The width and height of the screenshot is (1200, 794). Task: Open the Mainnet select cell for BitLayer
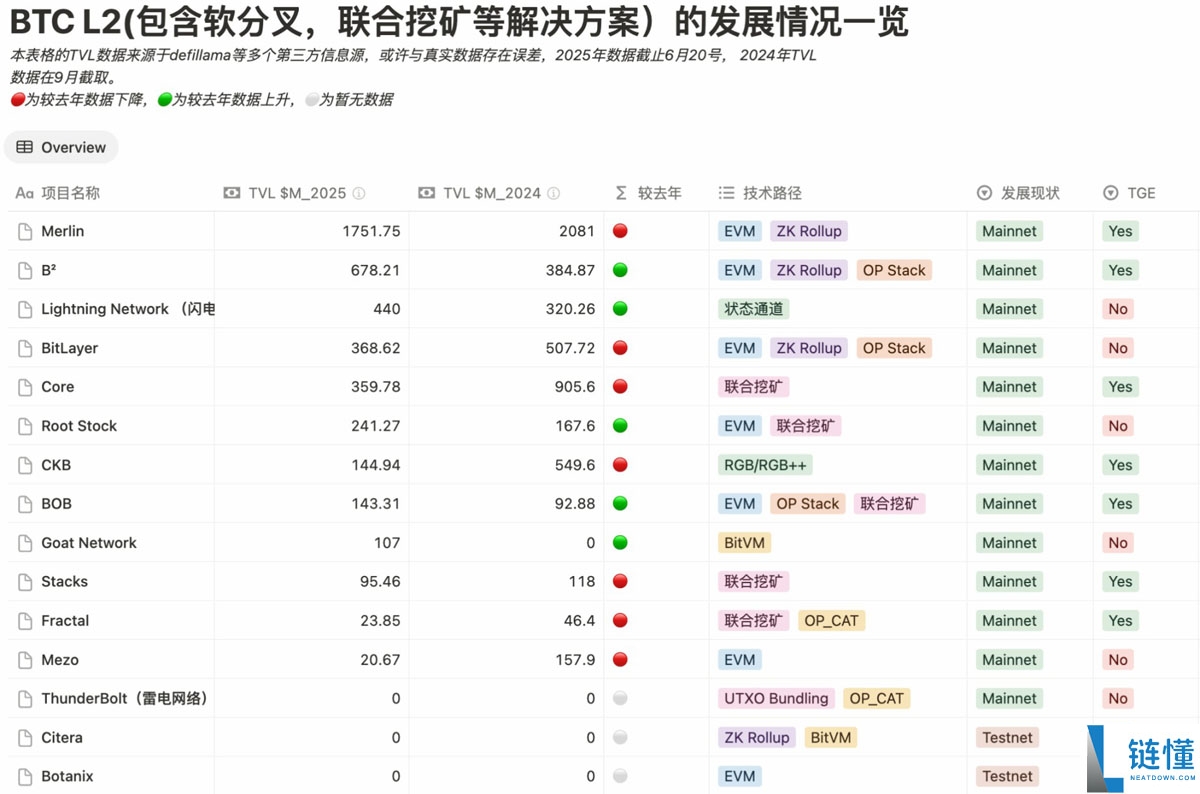tap(1008, 347)
